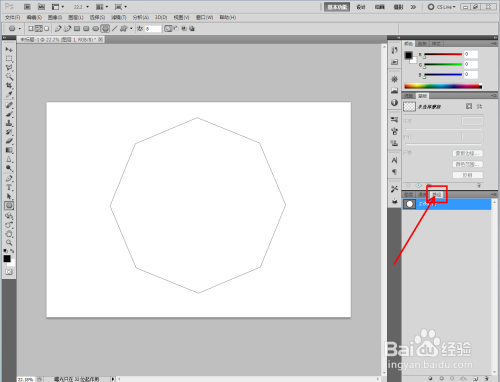Select the Brush tool
The width and height of the screenshot is (500, 382).
pyautogui.click(x=9, y=114)
